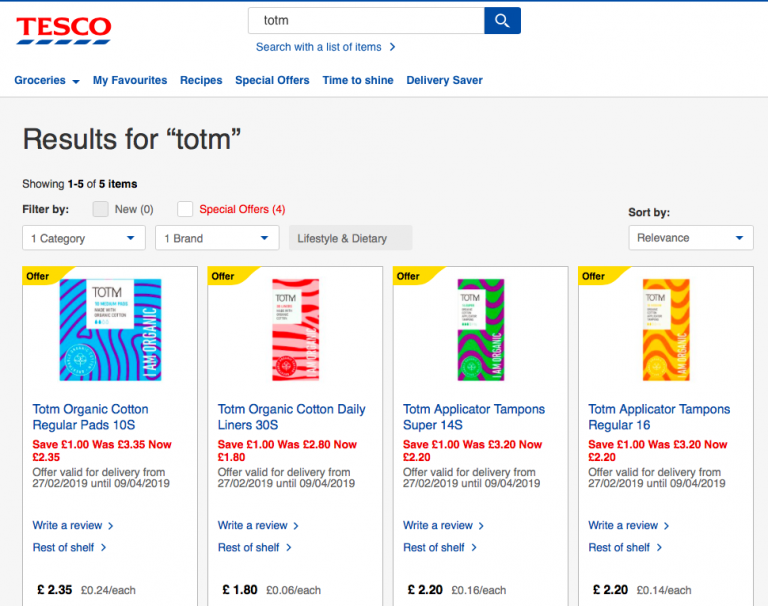
Task: Expand the 1 Category dropdown
Action: point(84,238)
